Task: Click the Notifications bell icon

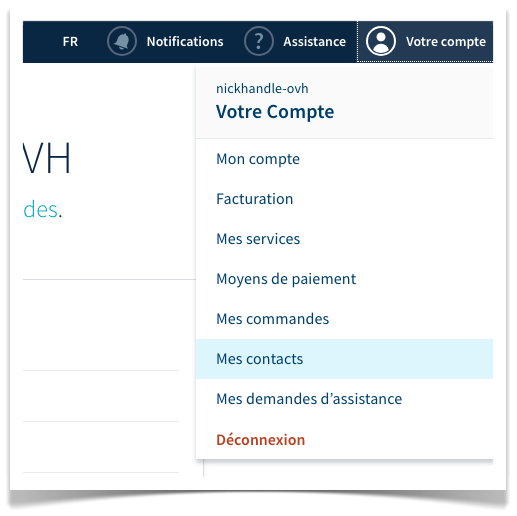Action: [122, 41]
